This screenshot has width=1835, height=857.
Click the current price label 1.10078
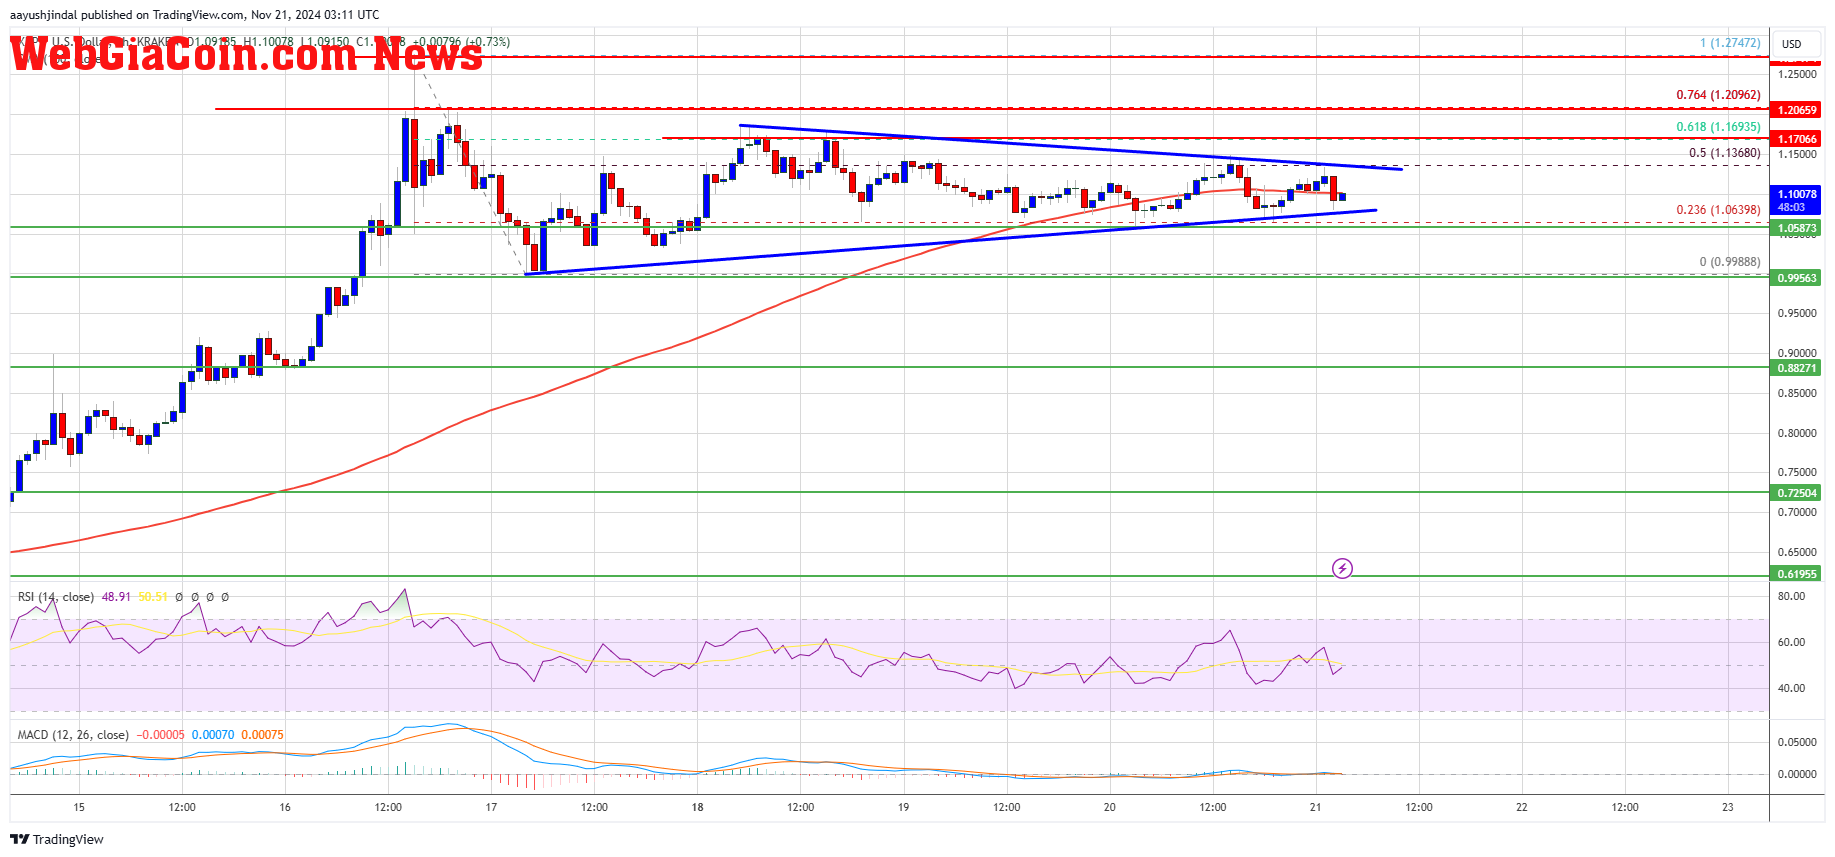[1796, 194]
